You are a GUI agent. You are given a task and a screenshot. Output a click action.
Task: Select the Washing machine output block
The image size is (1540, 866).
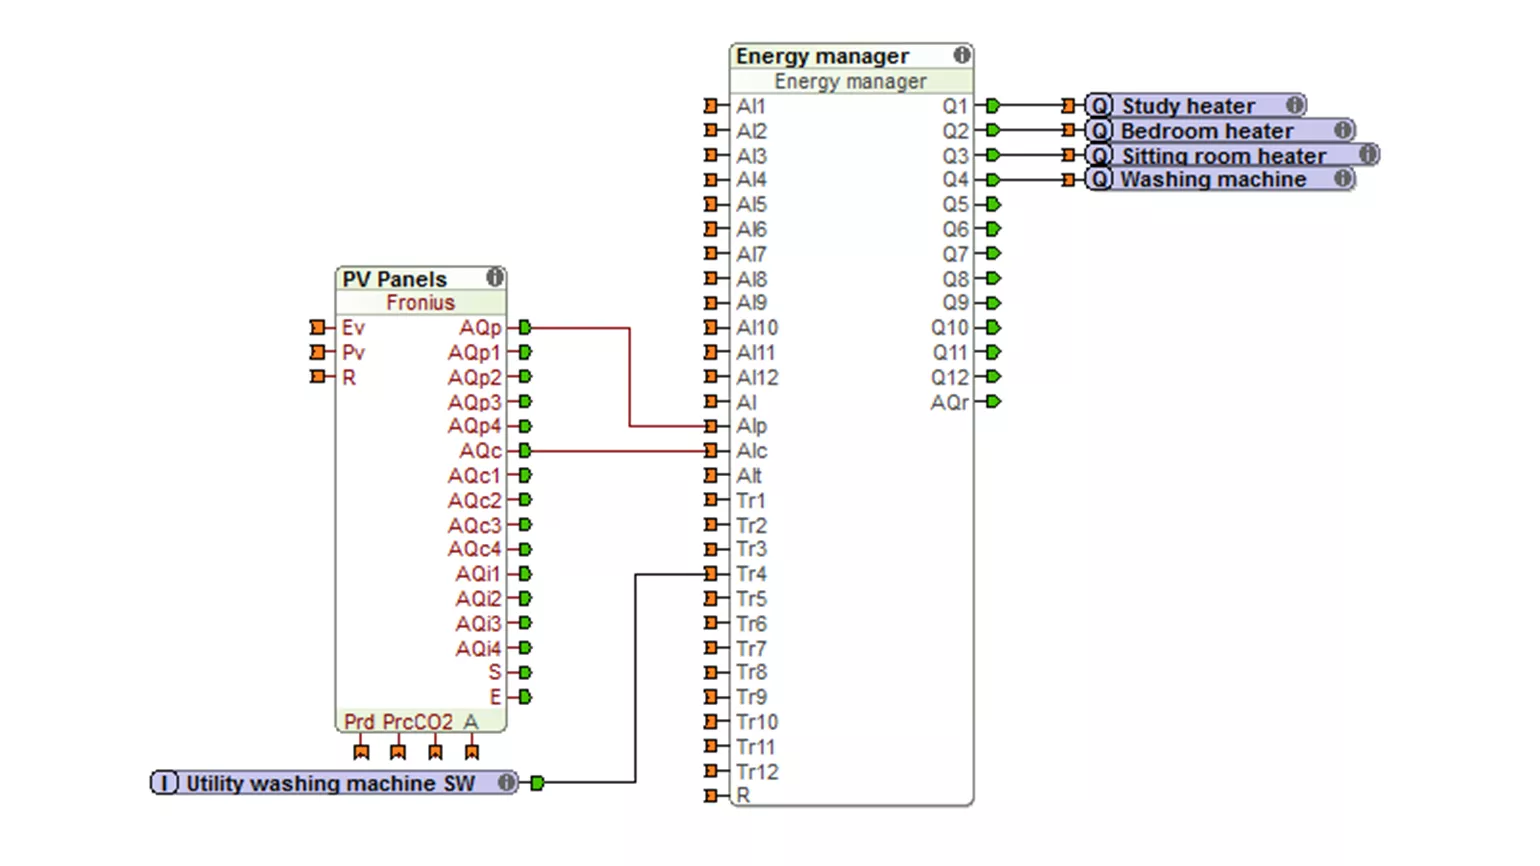(1220, 179)
